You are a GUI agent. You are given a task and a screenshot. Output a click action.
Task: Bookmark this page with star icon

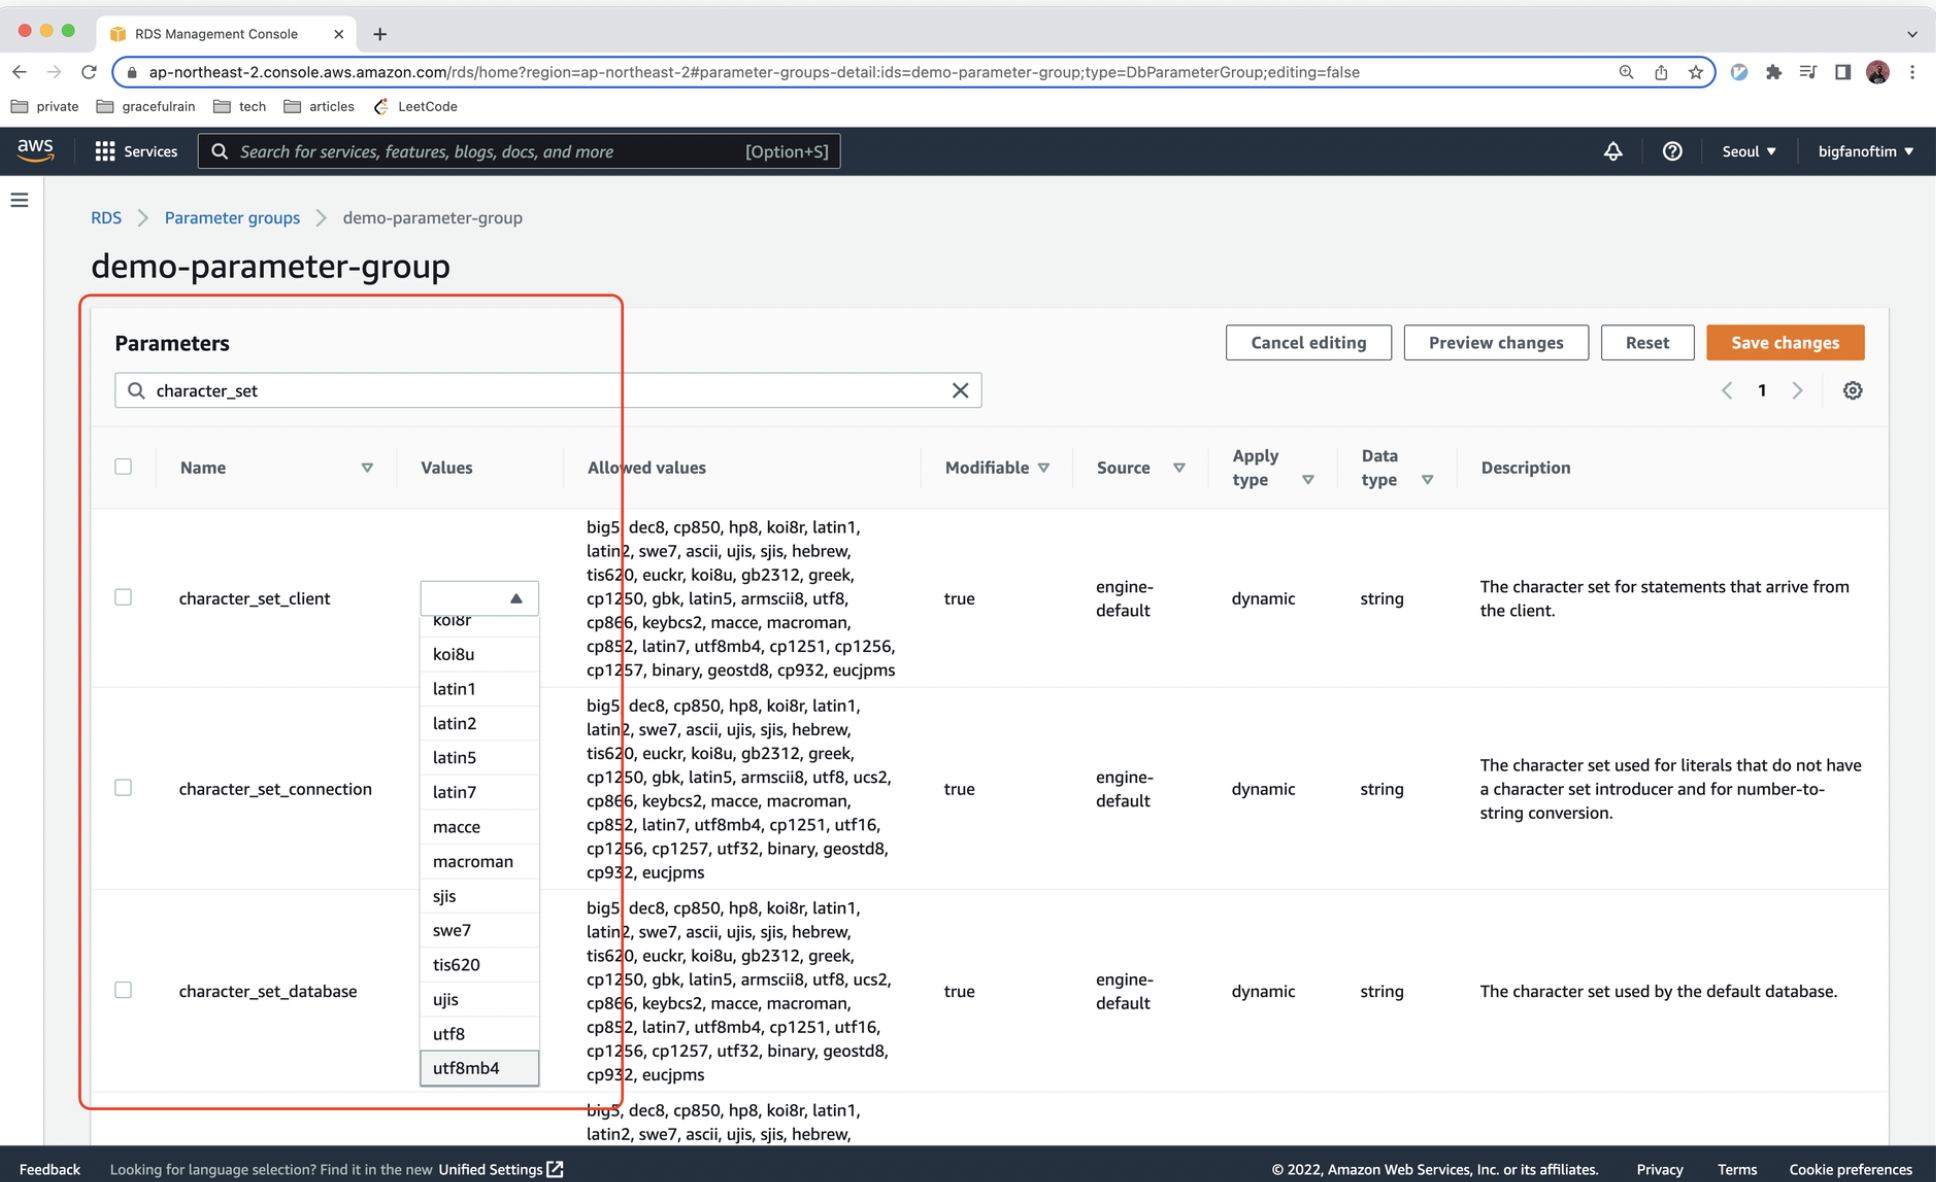tap(1695, 72)
